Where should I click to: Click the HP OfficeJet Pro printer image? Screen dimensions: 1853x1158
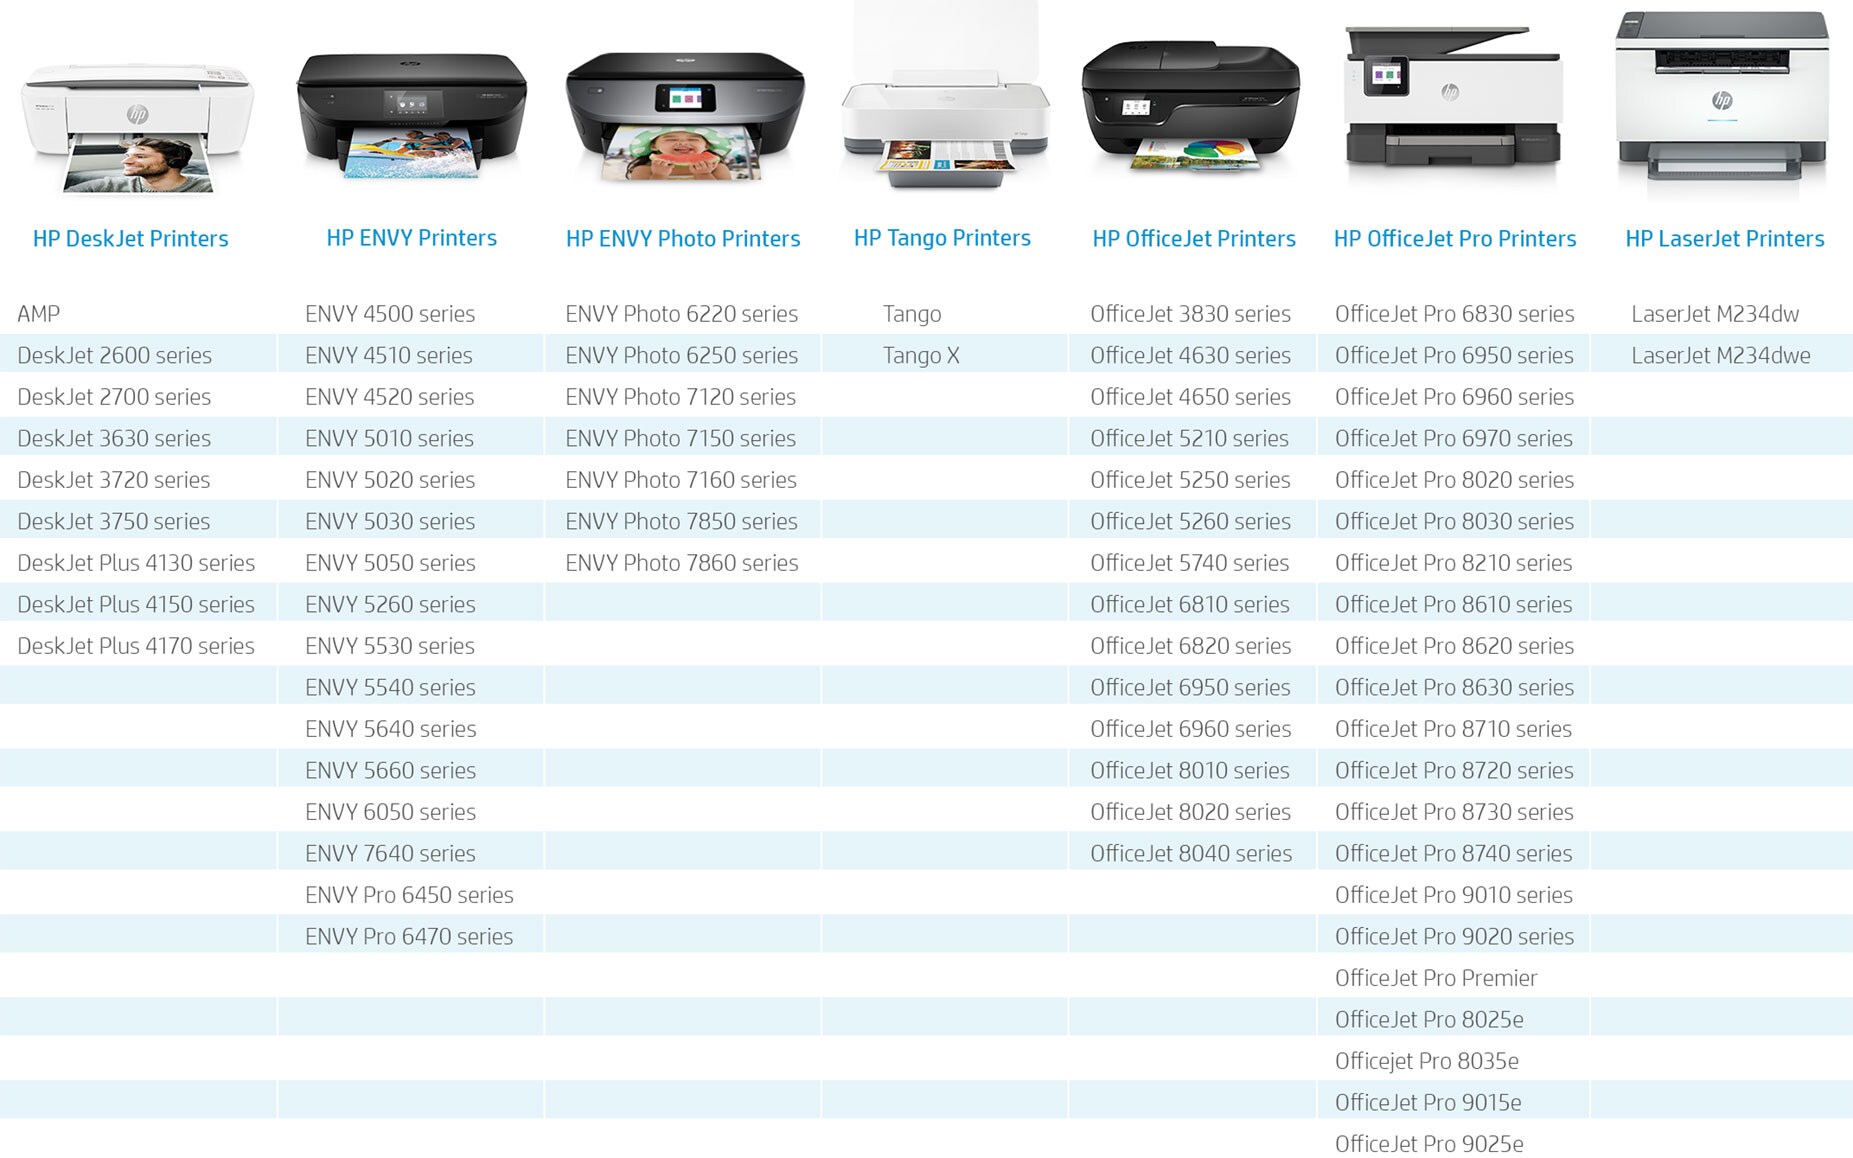point(1453,98)
